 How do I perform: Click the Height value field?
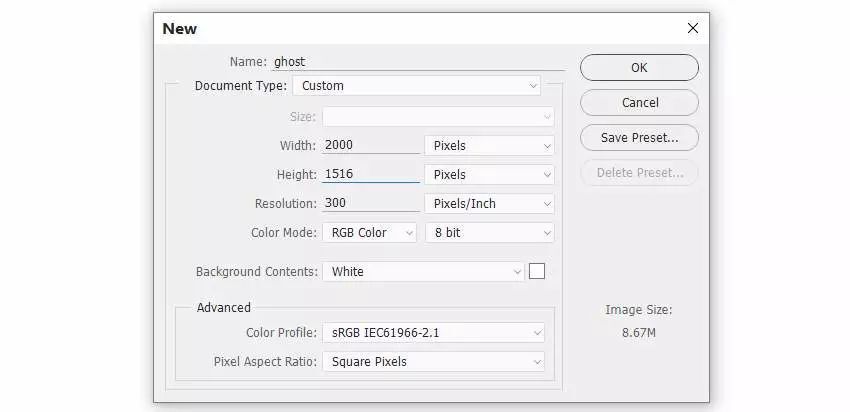point(370,174)
